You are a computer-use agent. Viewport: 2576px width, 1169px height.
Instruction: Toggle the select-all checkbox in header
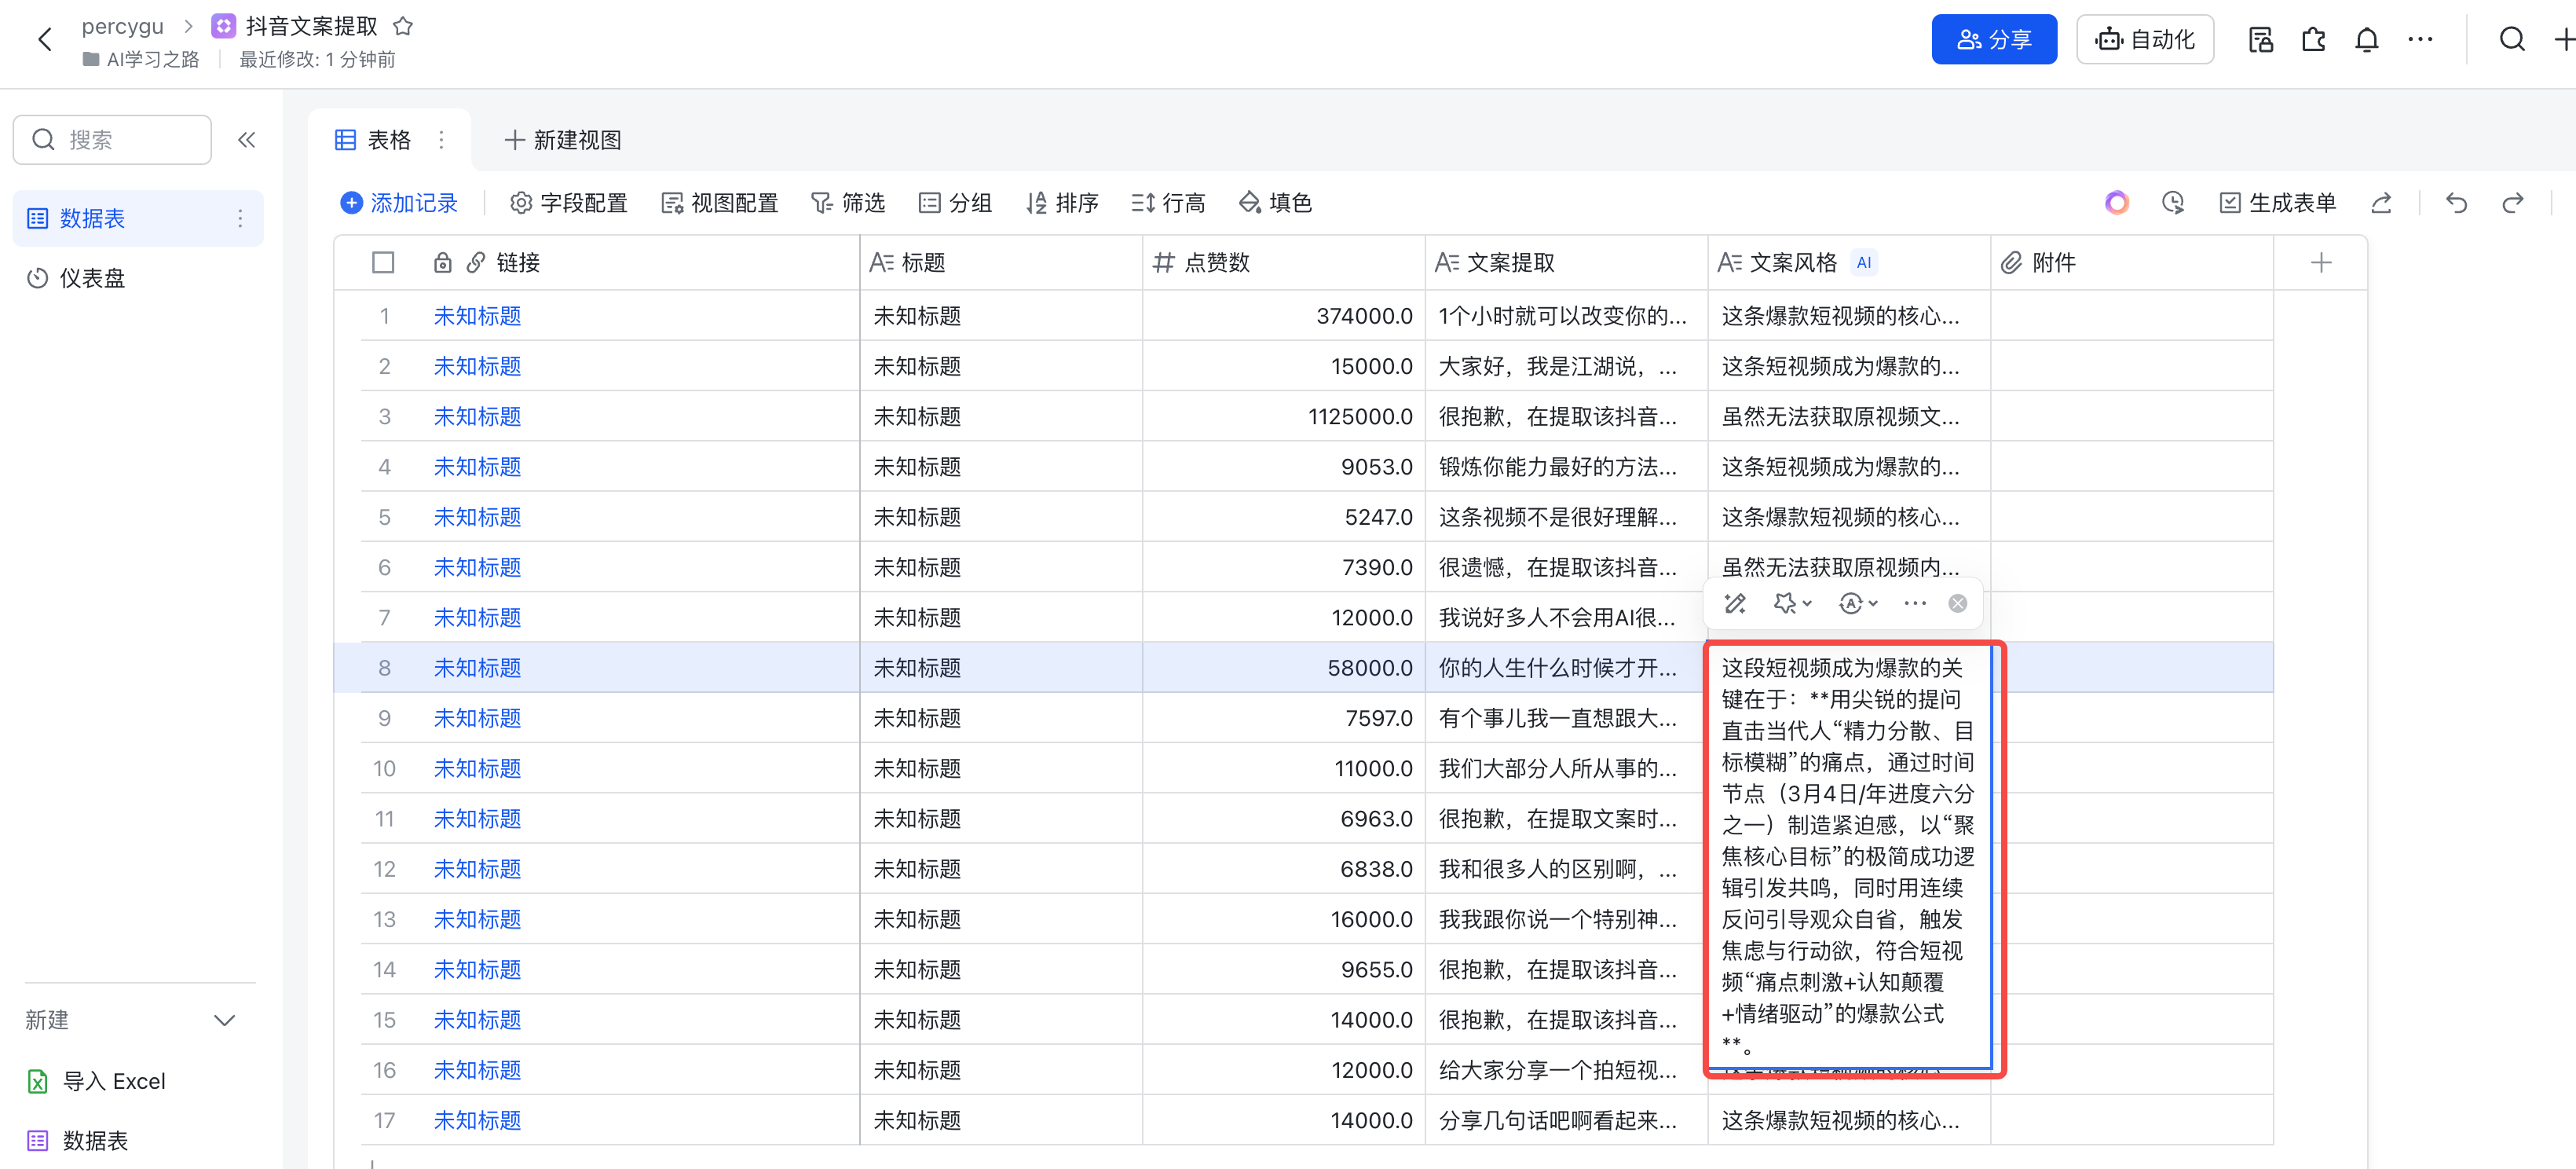click(x=383, y=262)
